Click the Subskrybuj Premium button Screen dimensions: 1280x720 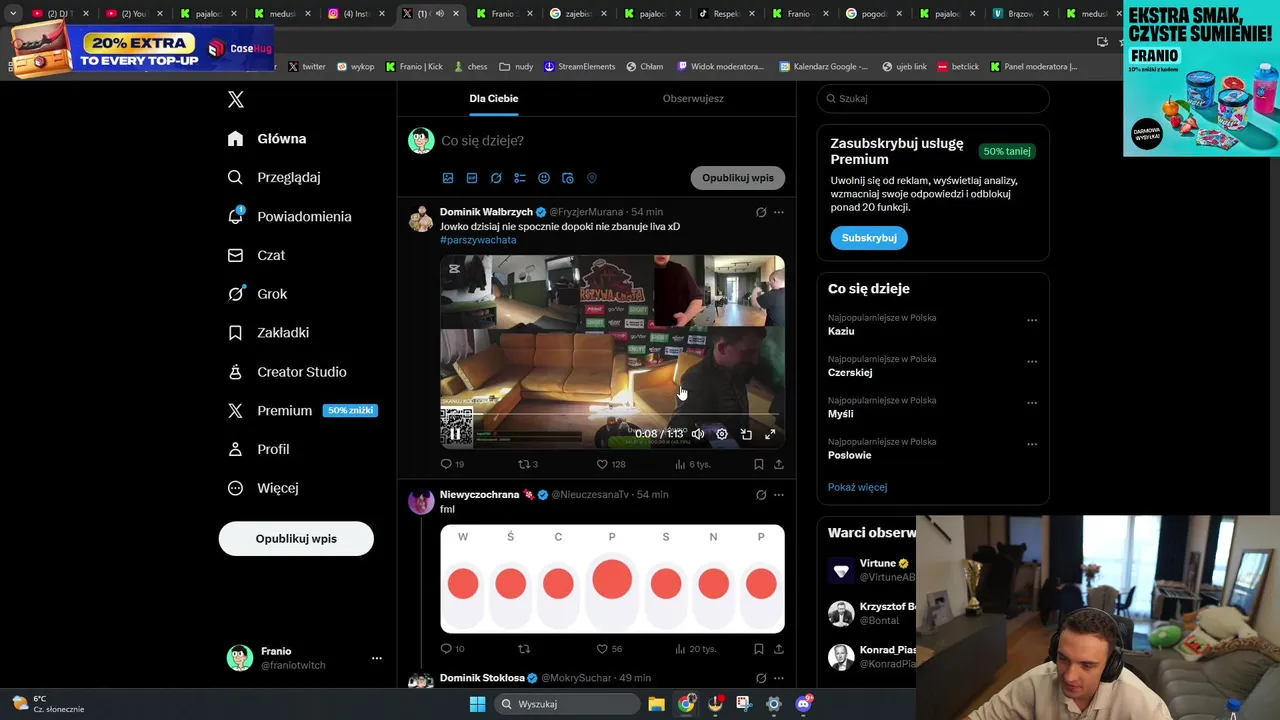[x=869, y=238]
